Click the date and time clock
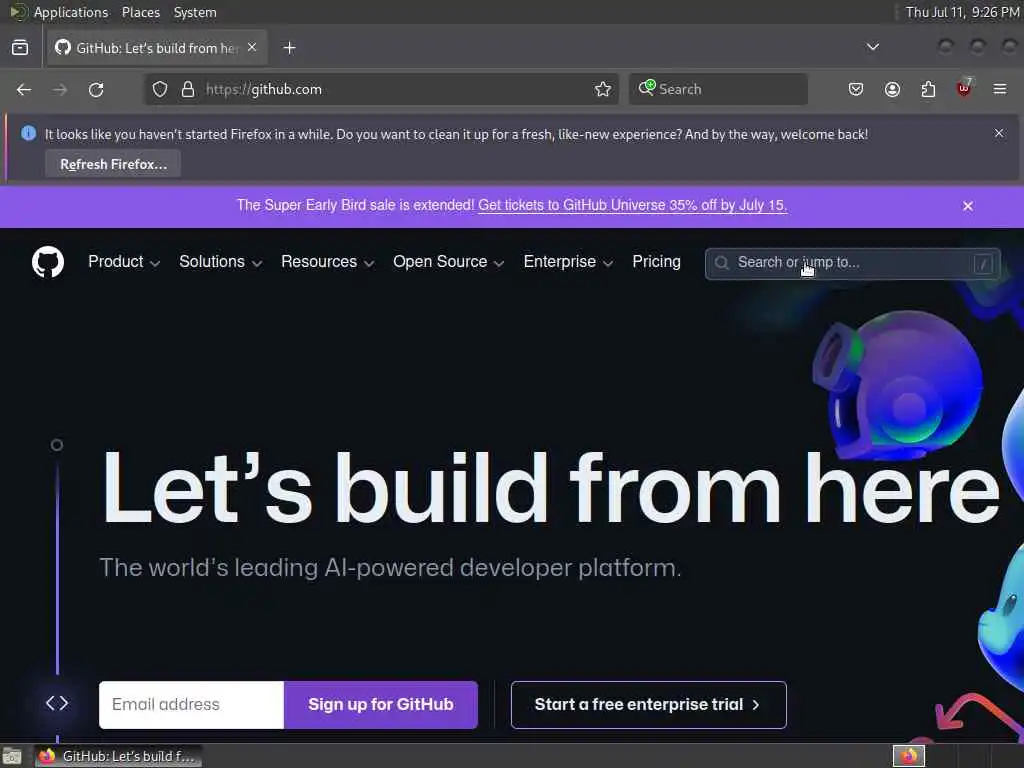This screenshot has width=1024, height=768. (x=963, y=12)
